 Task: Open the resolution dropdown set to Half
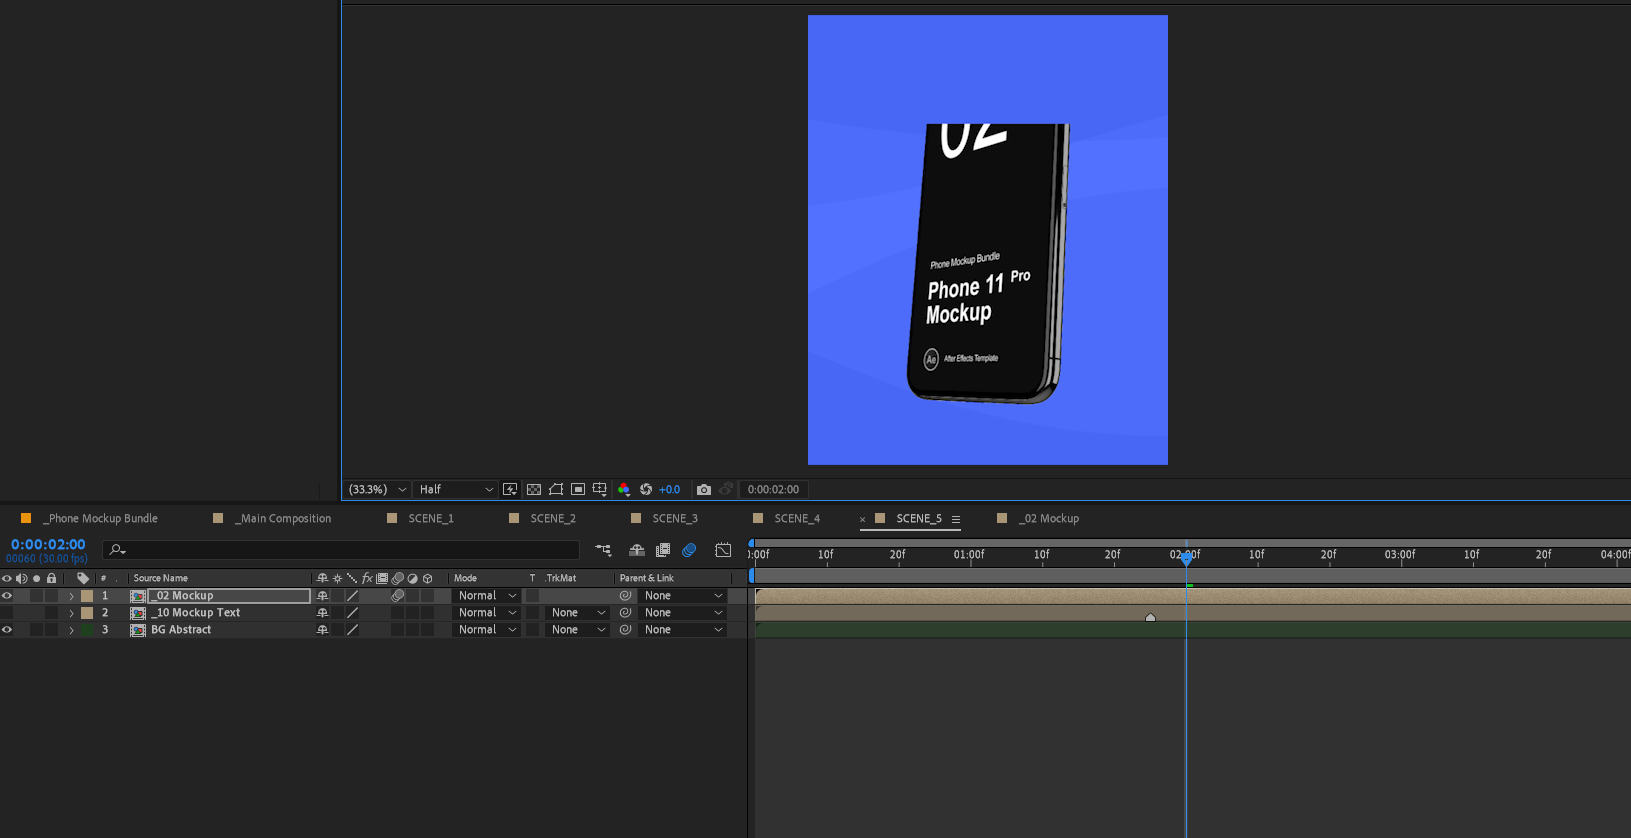coord(456,489)
